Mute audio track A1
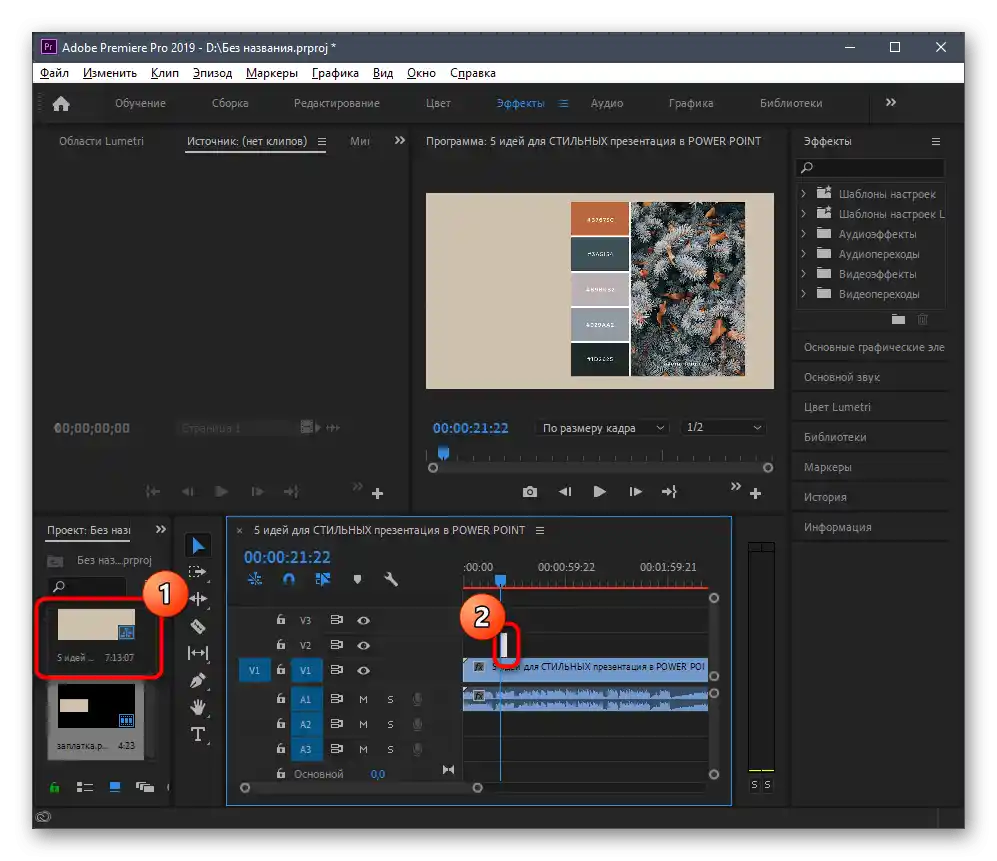997x861 pixels. point(364,699)
